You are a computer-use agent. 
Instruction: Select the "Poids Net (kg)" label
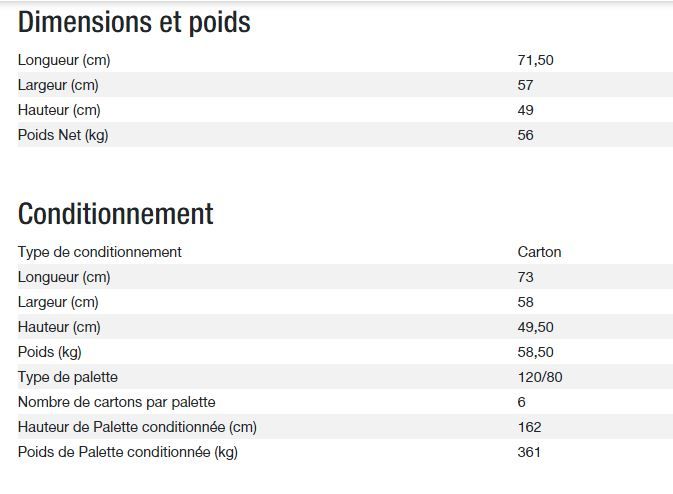[x=63, y=135]
